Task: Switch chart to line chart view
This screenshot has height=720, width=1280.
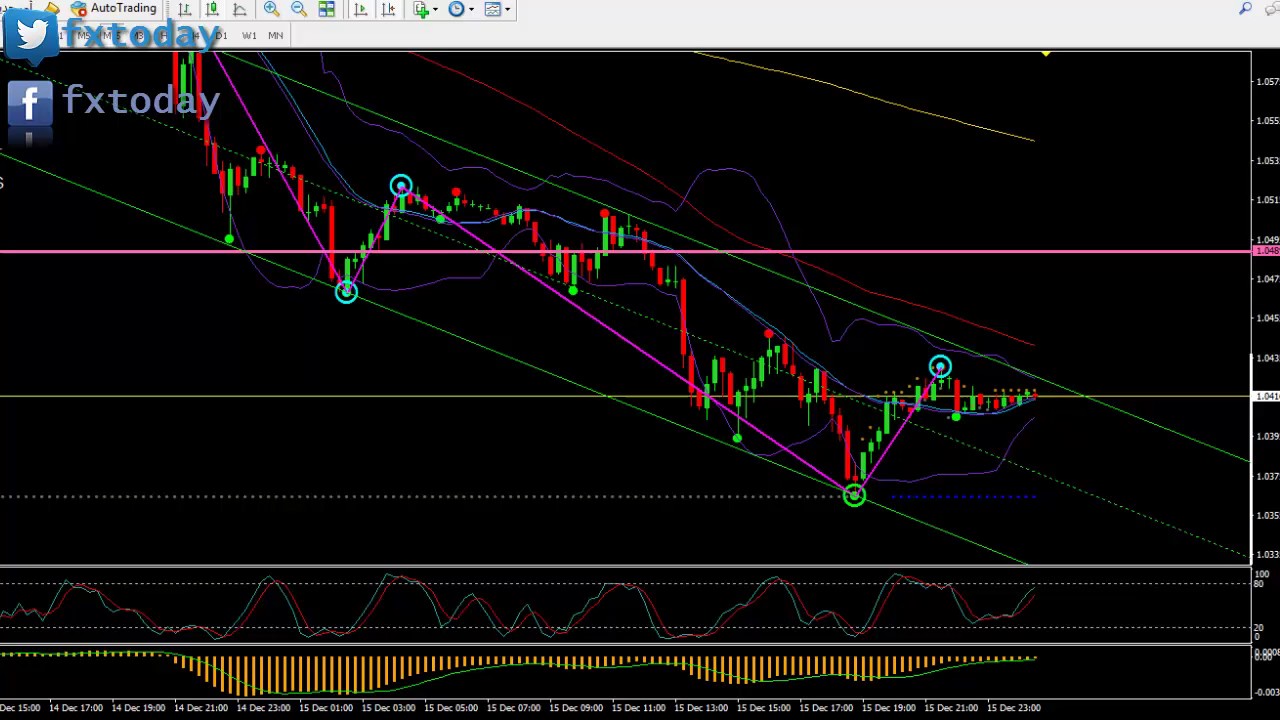Action: [x=240, y=9]
